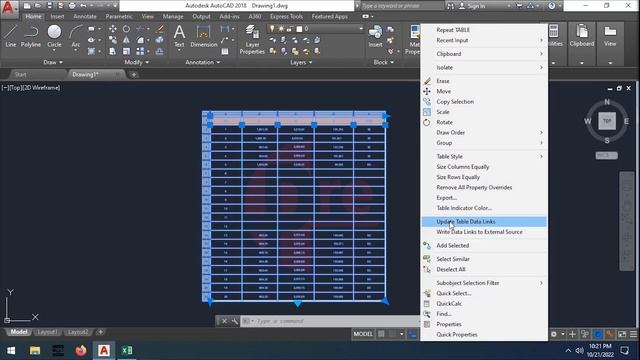Click Windows Start button
640x360 pixels.
click(11, 350)
